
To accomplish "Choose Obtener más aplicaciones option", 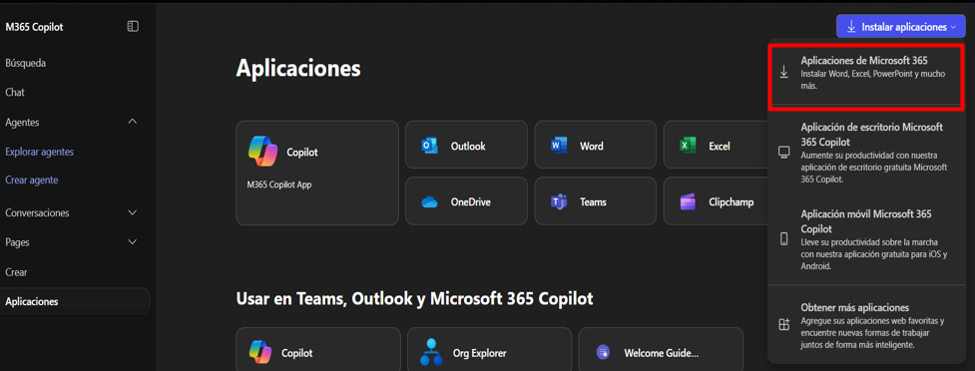I will click(x=866, y=325).
